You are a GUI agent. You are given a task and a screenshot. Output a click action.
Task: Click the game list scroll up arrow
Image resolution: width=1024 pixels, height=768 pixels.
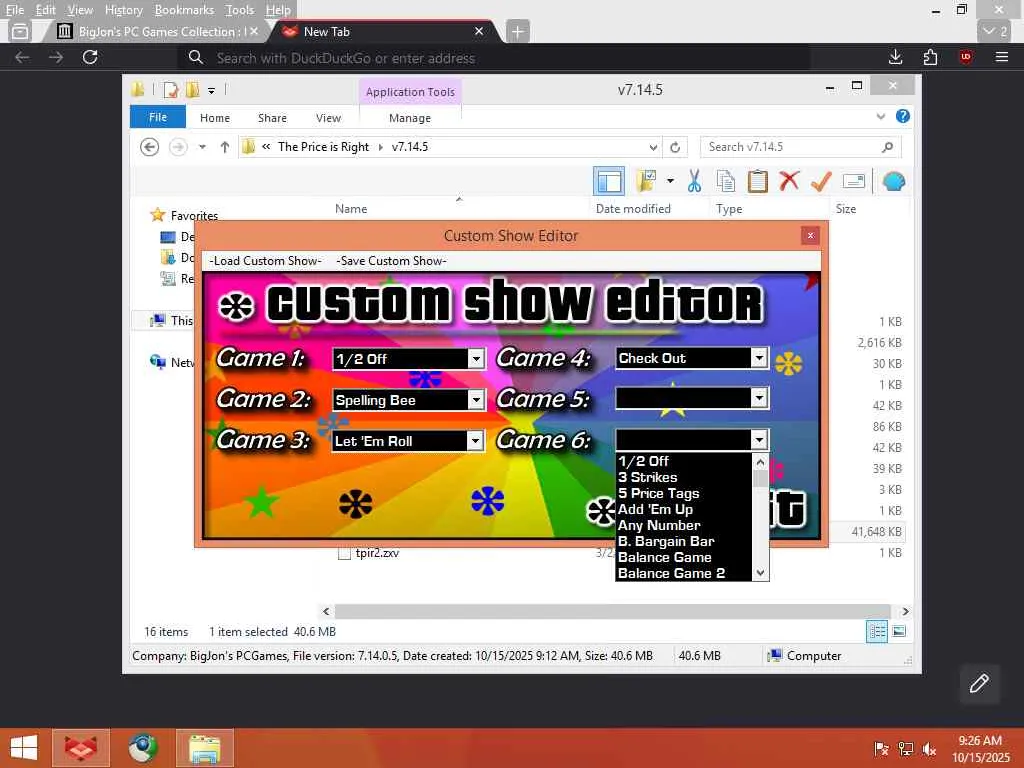pyautogui.click(x=760, y=462)
